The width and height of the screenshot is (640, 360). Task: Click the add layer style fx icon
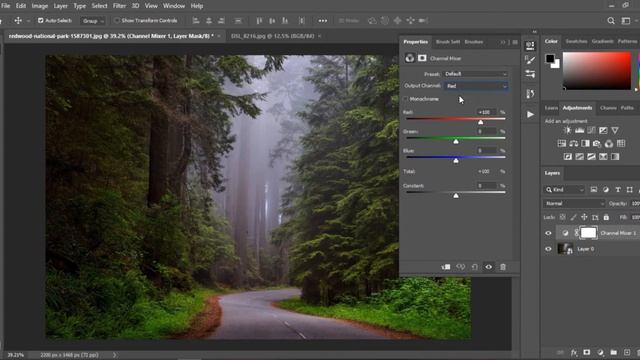[x=574, y=352]
